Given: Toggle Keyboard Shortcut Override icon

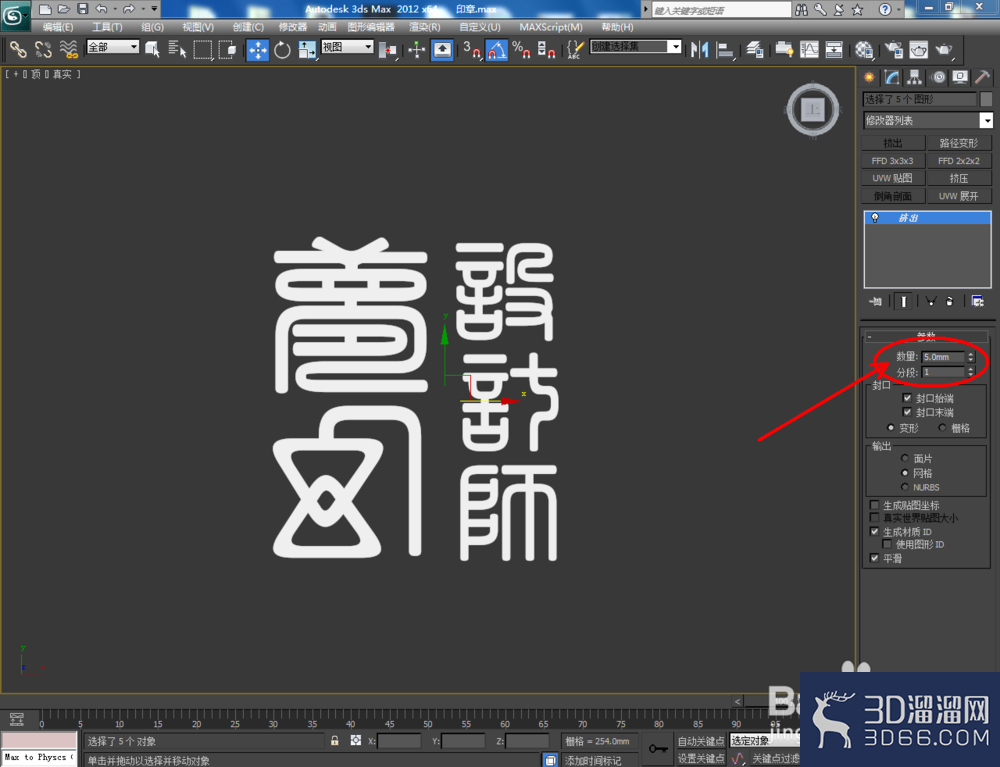Looking at the screenshot, I should [x=442, y=50].
